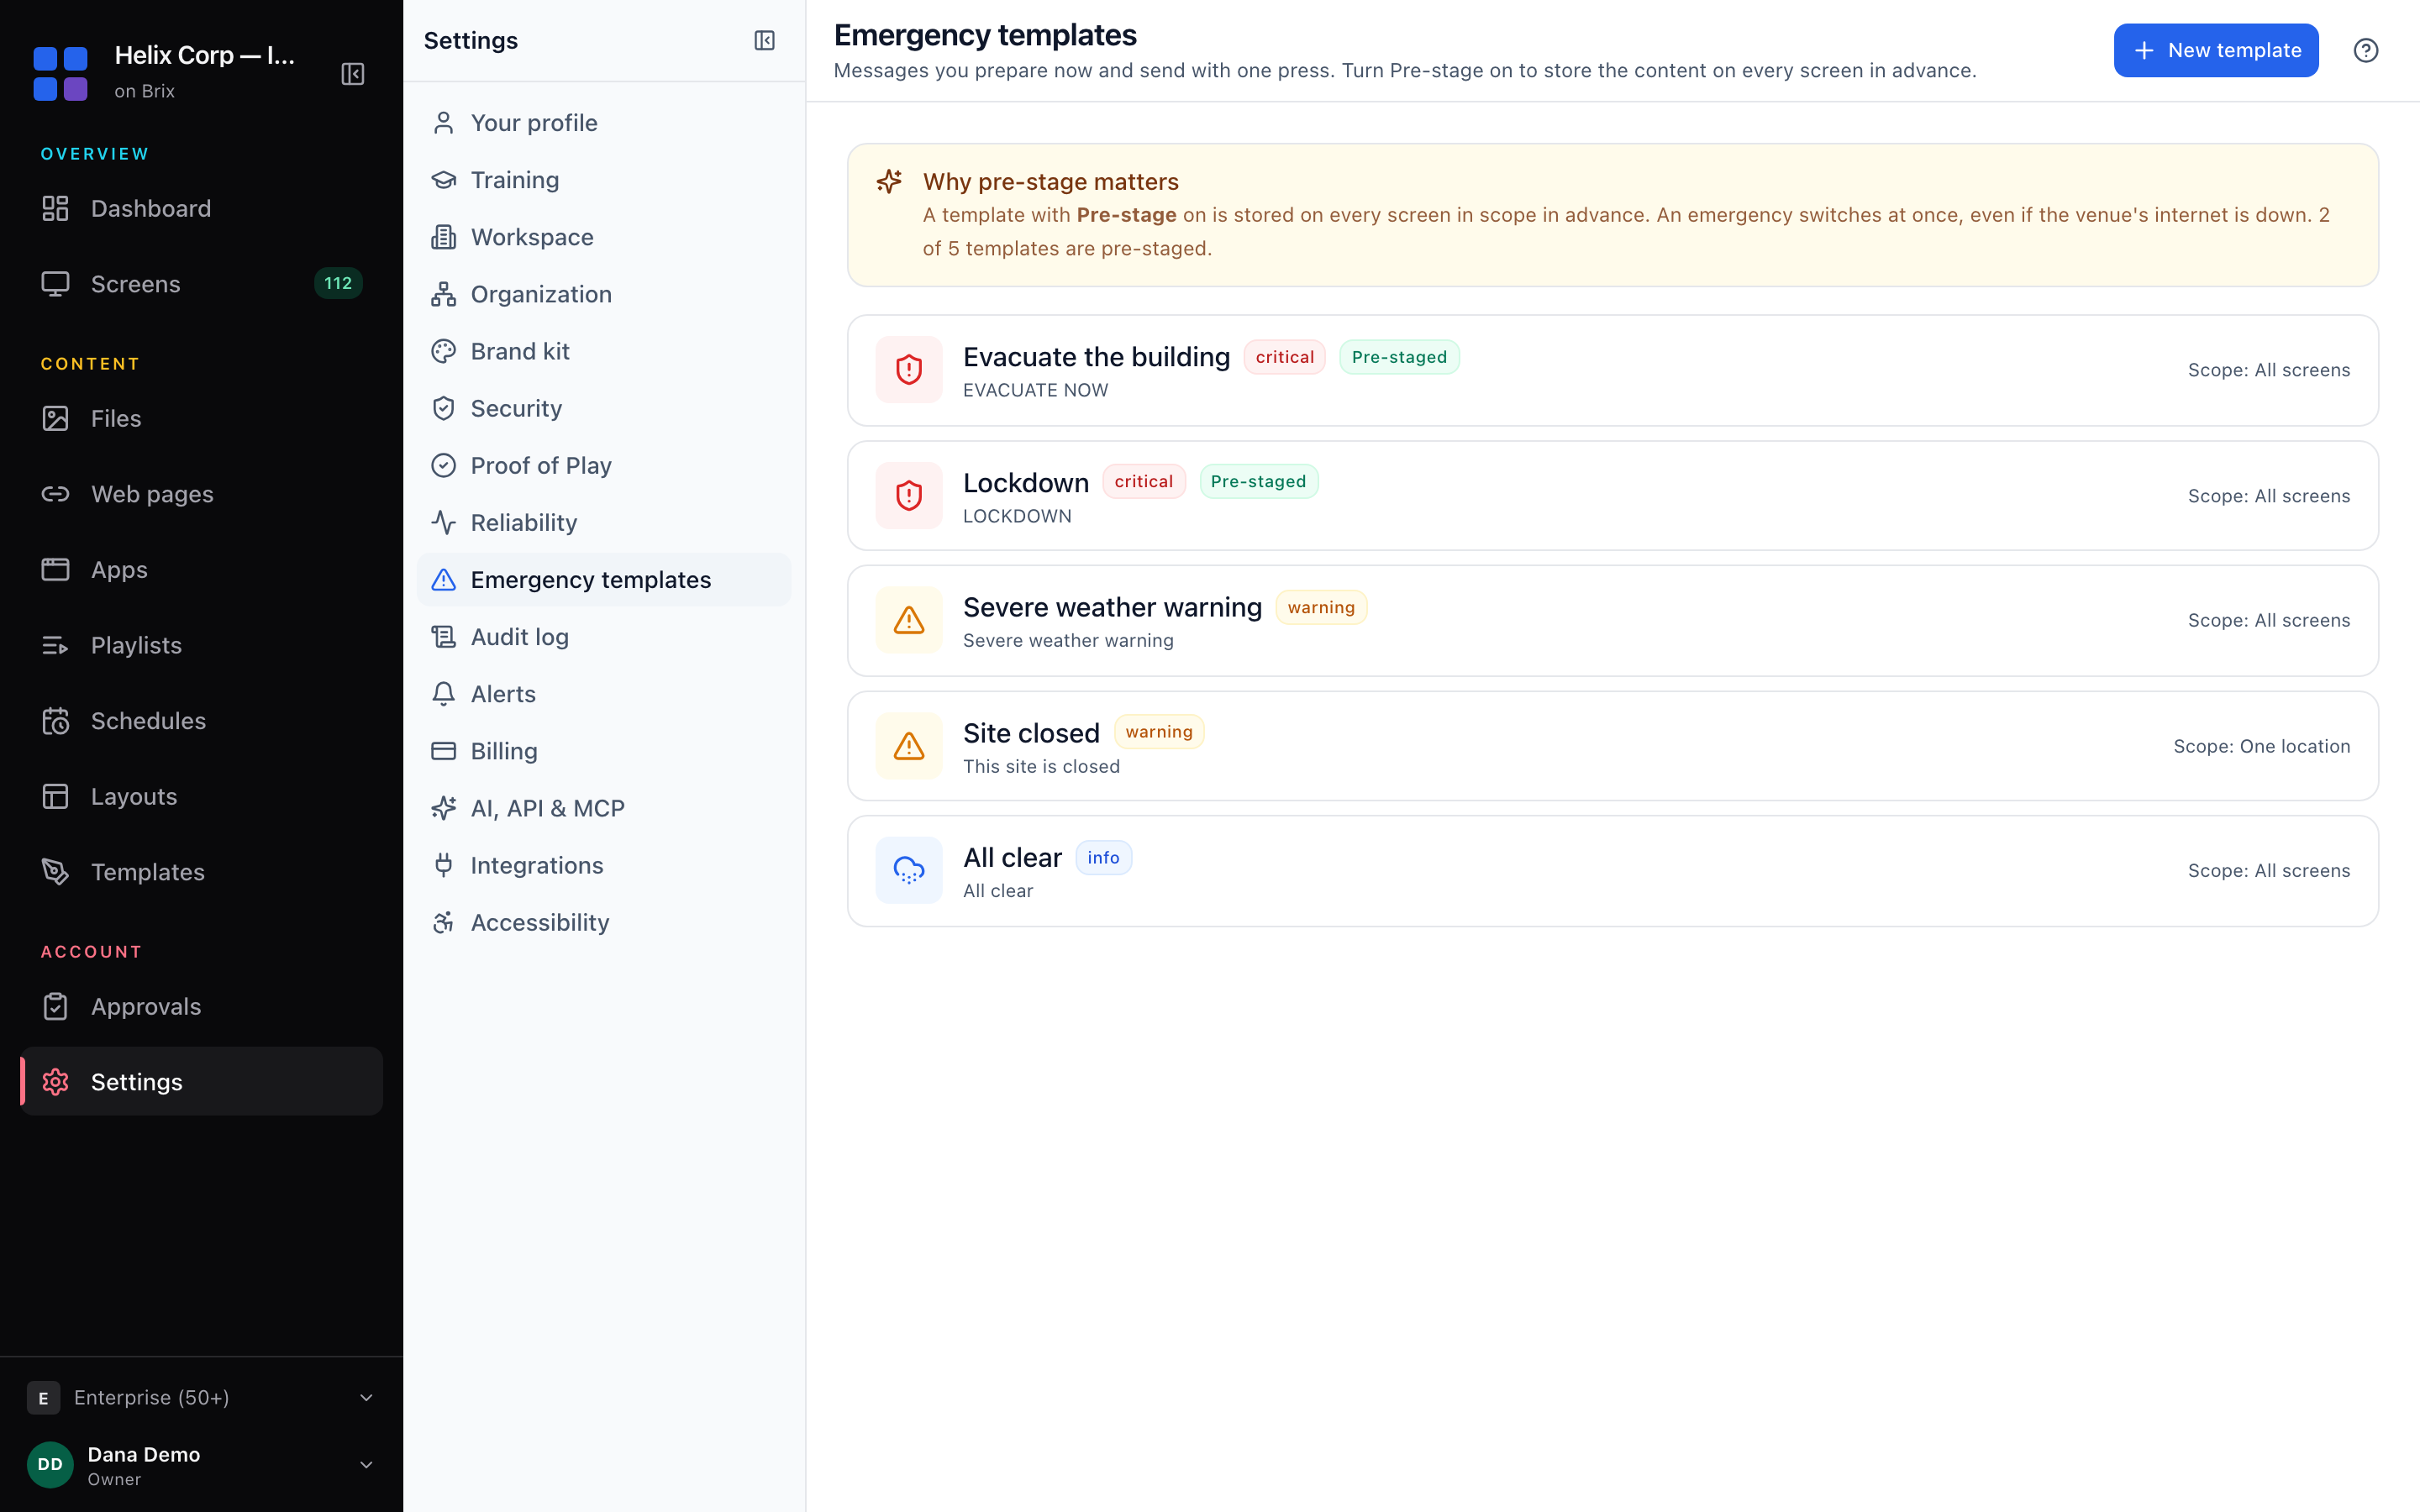Click the sparkle icon in pre-stage banner
2420x1512 pixels.
tap(889, 181)
